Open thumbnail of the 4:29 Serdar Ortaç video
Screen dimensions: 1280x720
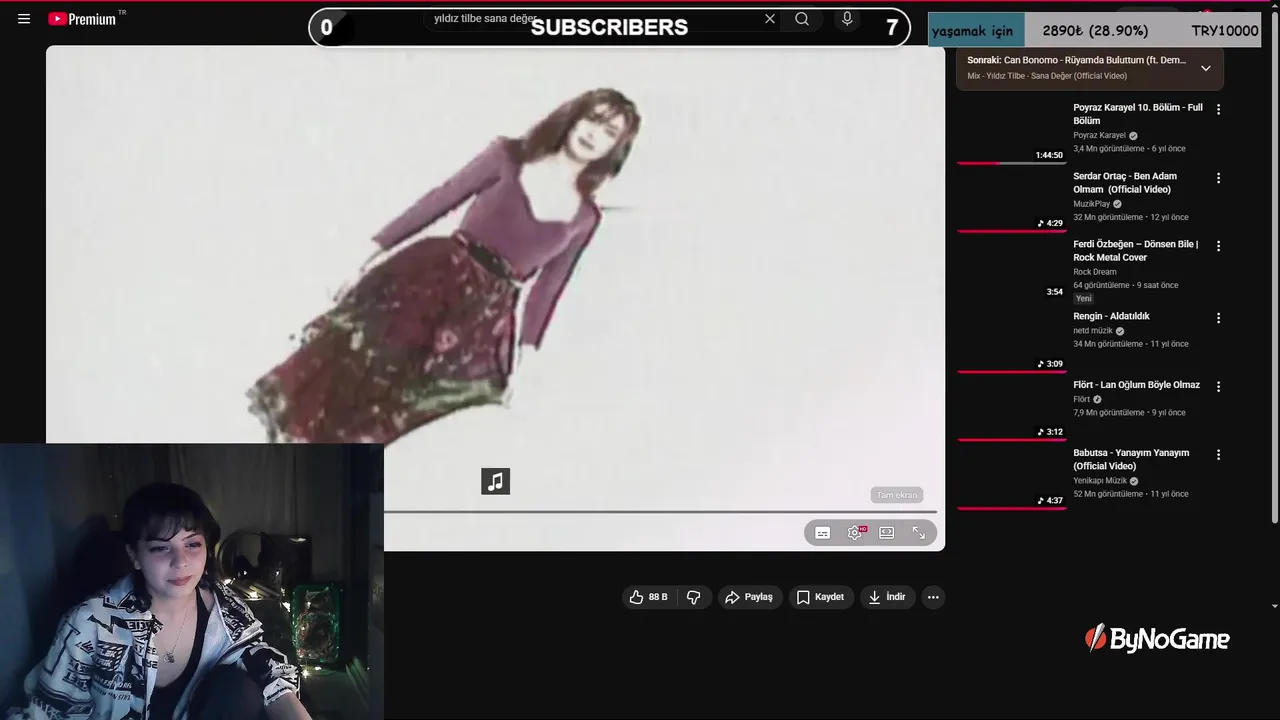coord(1012,200)
